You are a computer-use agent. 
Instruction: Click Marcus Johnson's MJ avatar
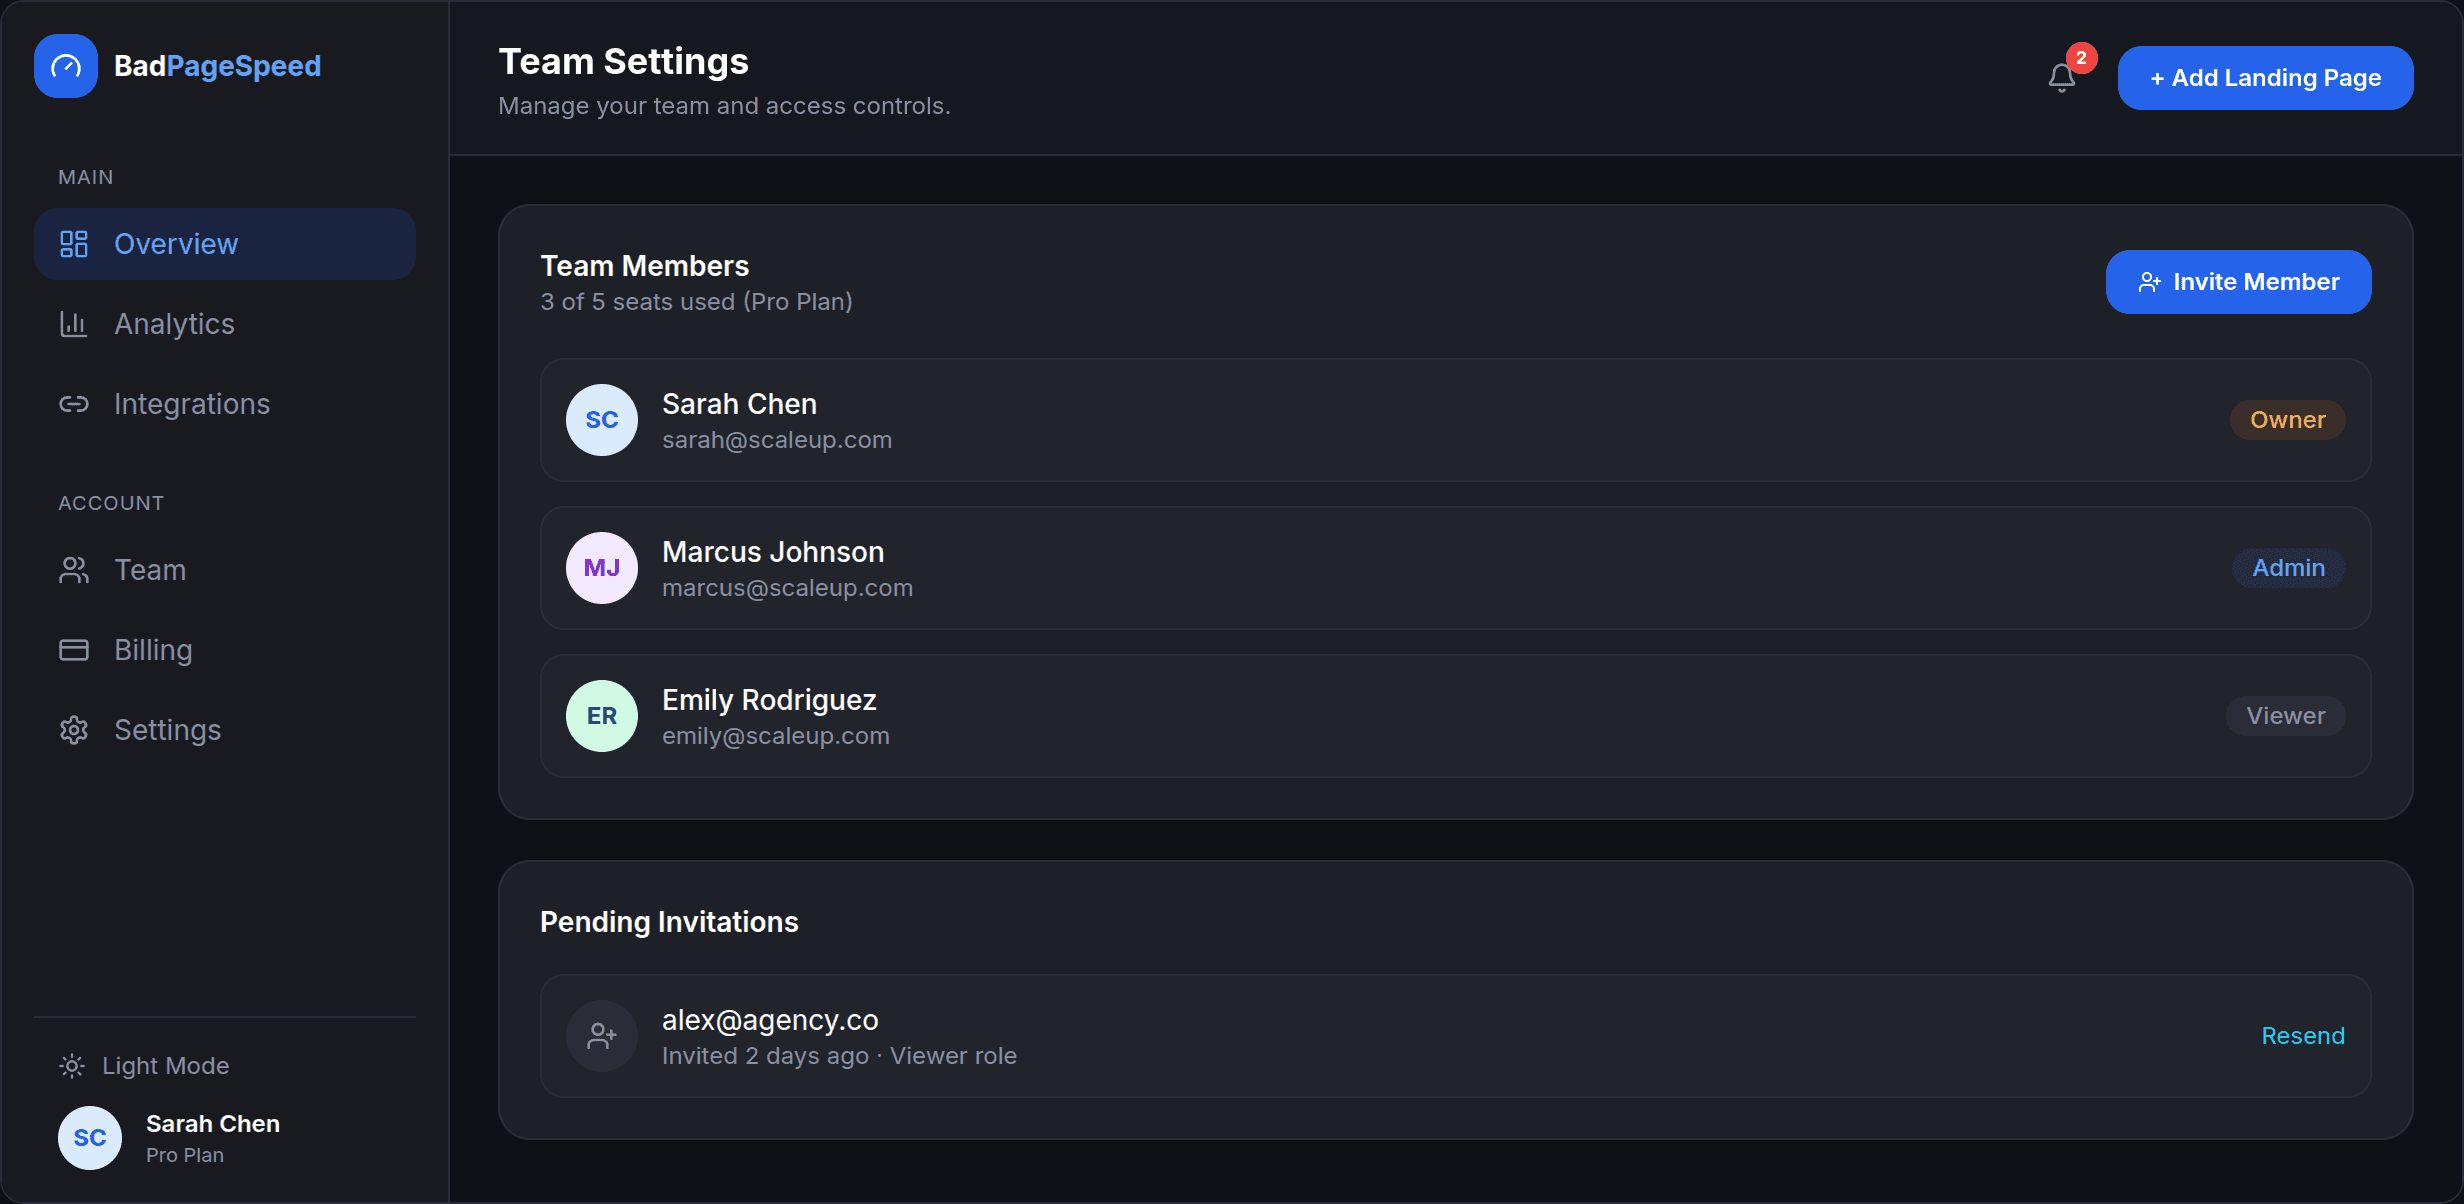pyautogui.click(x=602, y=568)
